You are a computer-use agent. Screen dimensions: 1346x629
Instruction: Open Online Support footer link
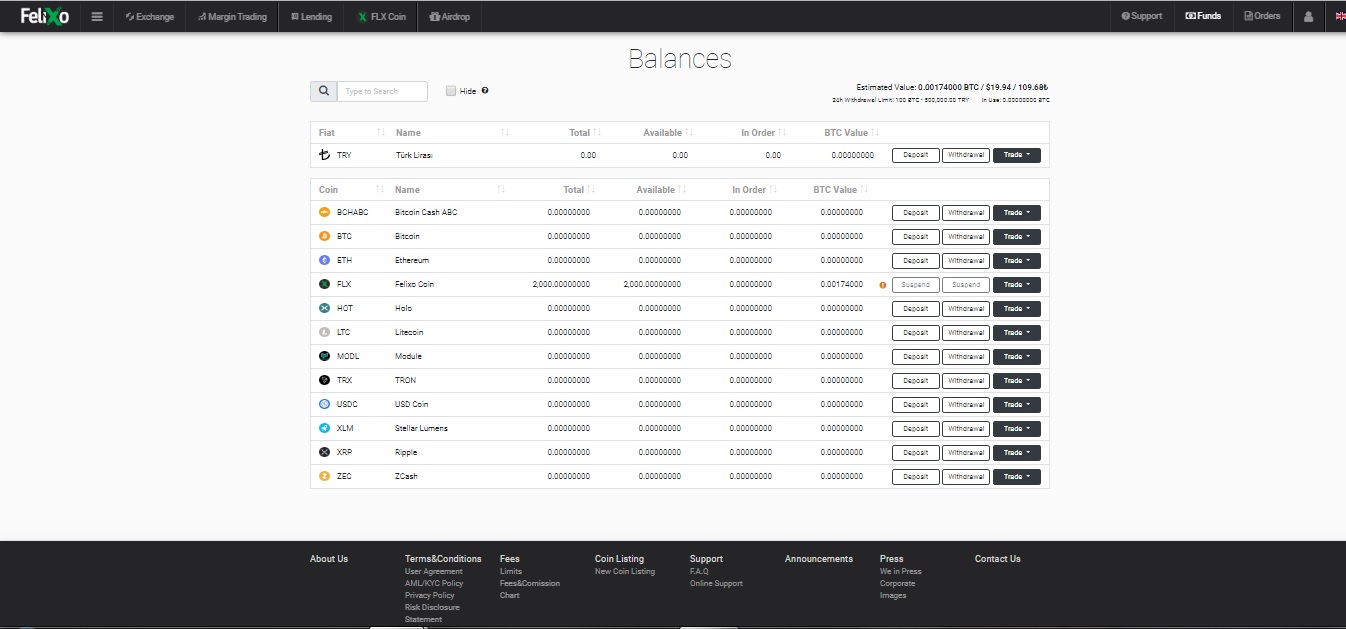[716, 583]
